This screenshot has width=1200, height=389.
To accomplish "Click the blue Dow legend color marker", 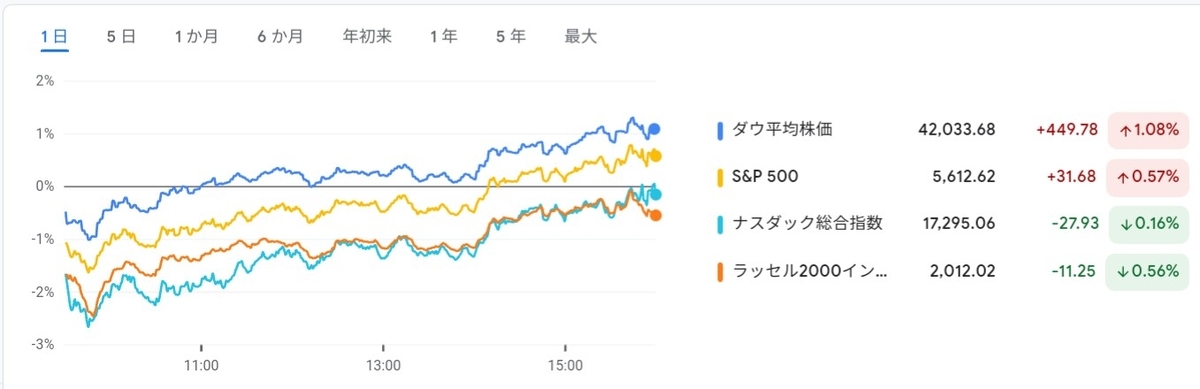I will tap(720, 129).
